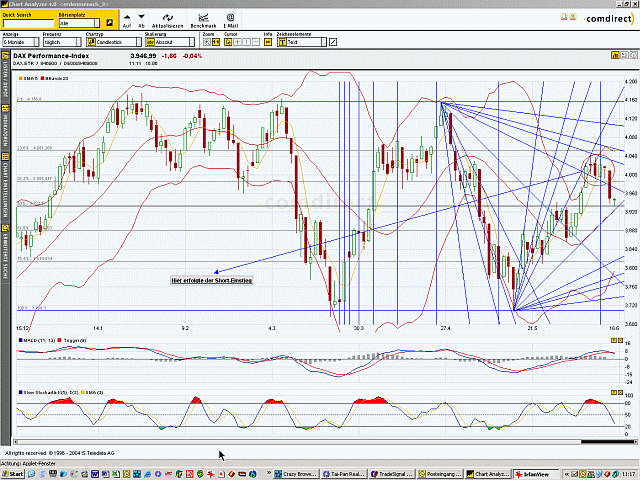Click first yellow button on MACD panel

[x=613, y=340]
